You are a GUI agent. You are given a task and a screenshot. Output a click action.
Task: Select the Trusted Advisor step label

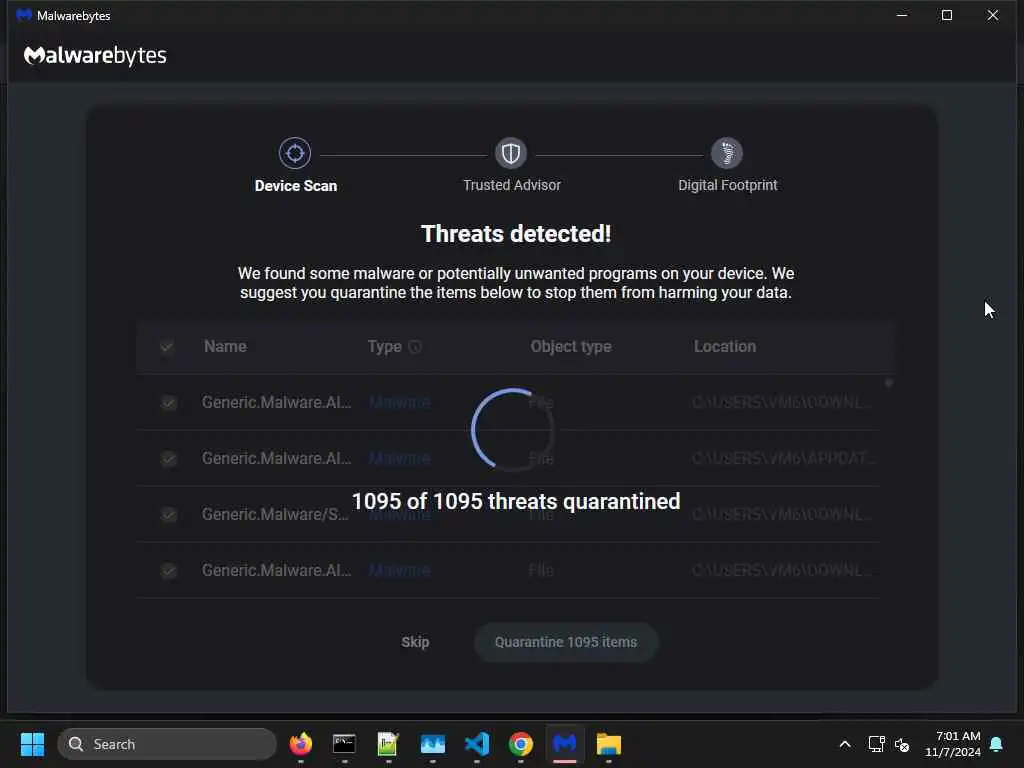[x=512, y=185]
